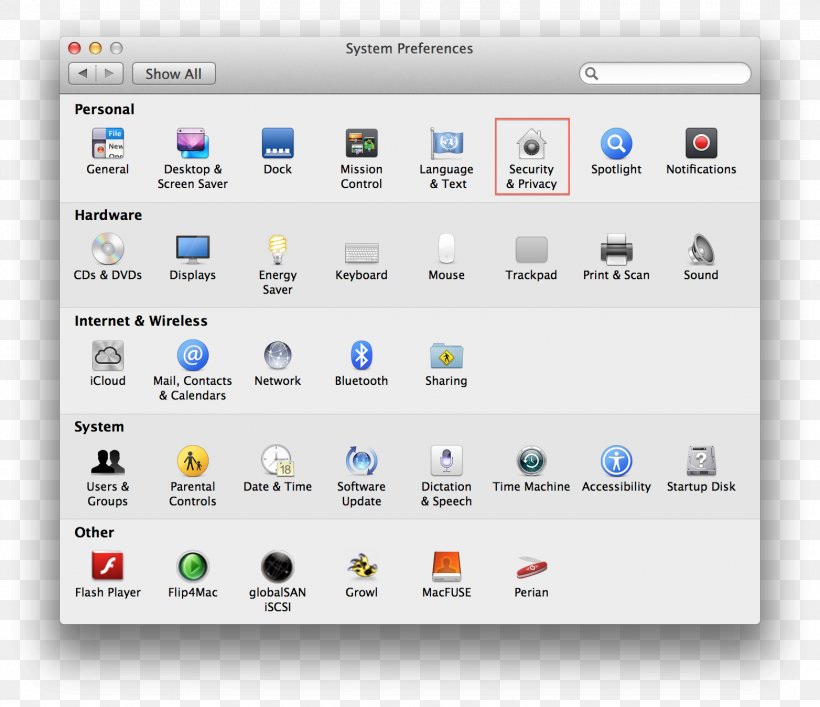Close the System Preferences window

point(74,49)
